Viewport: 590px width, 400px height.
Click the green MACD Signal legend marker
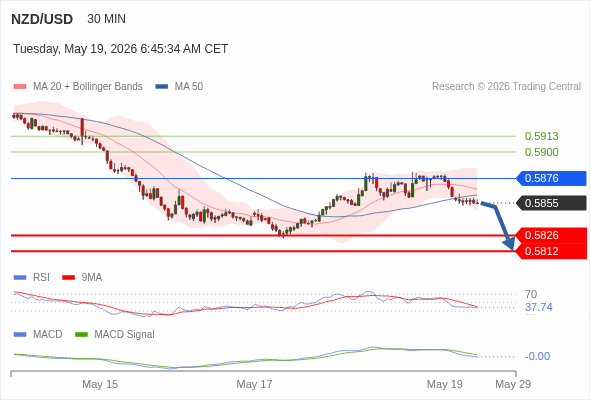pos(81,335)
